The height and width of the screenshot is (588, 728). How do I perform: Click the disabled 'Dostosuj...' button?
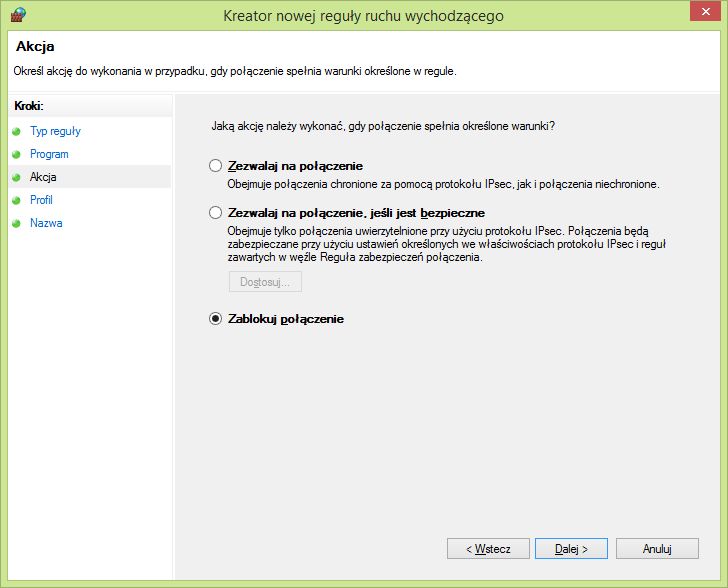point(265,281)
